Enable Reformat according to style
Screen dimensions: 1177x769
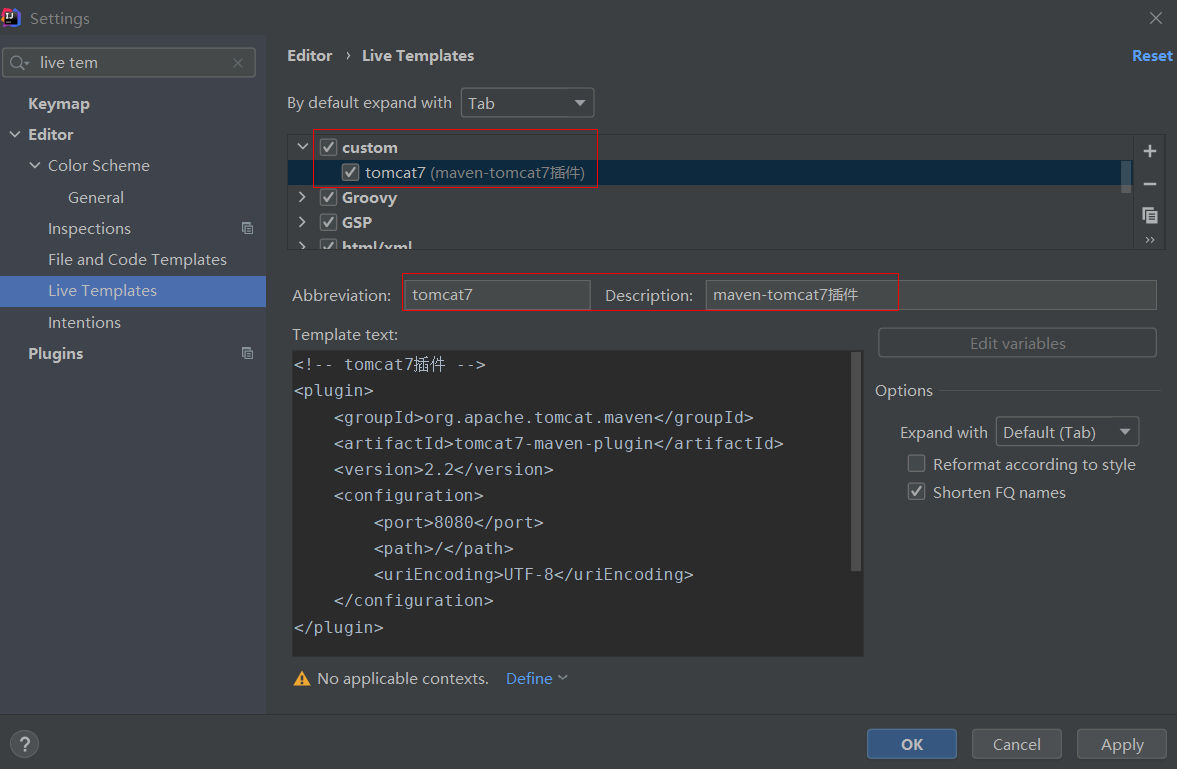(917, 464)
